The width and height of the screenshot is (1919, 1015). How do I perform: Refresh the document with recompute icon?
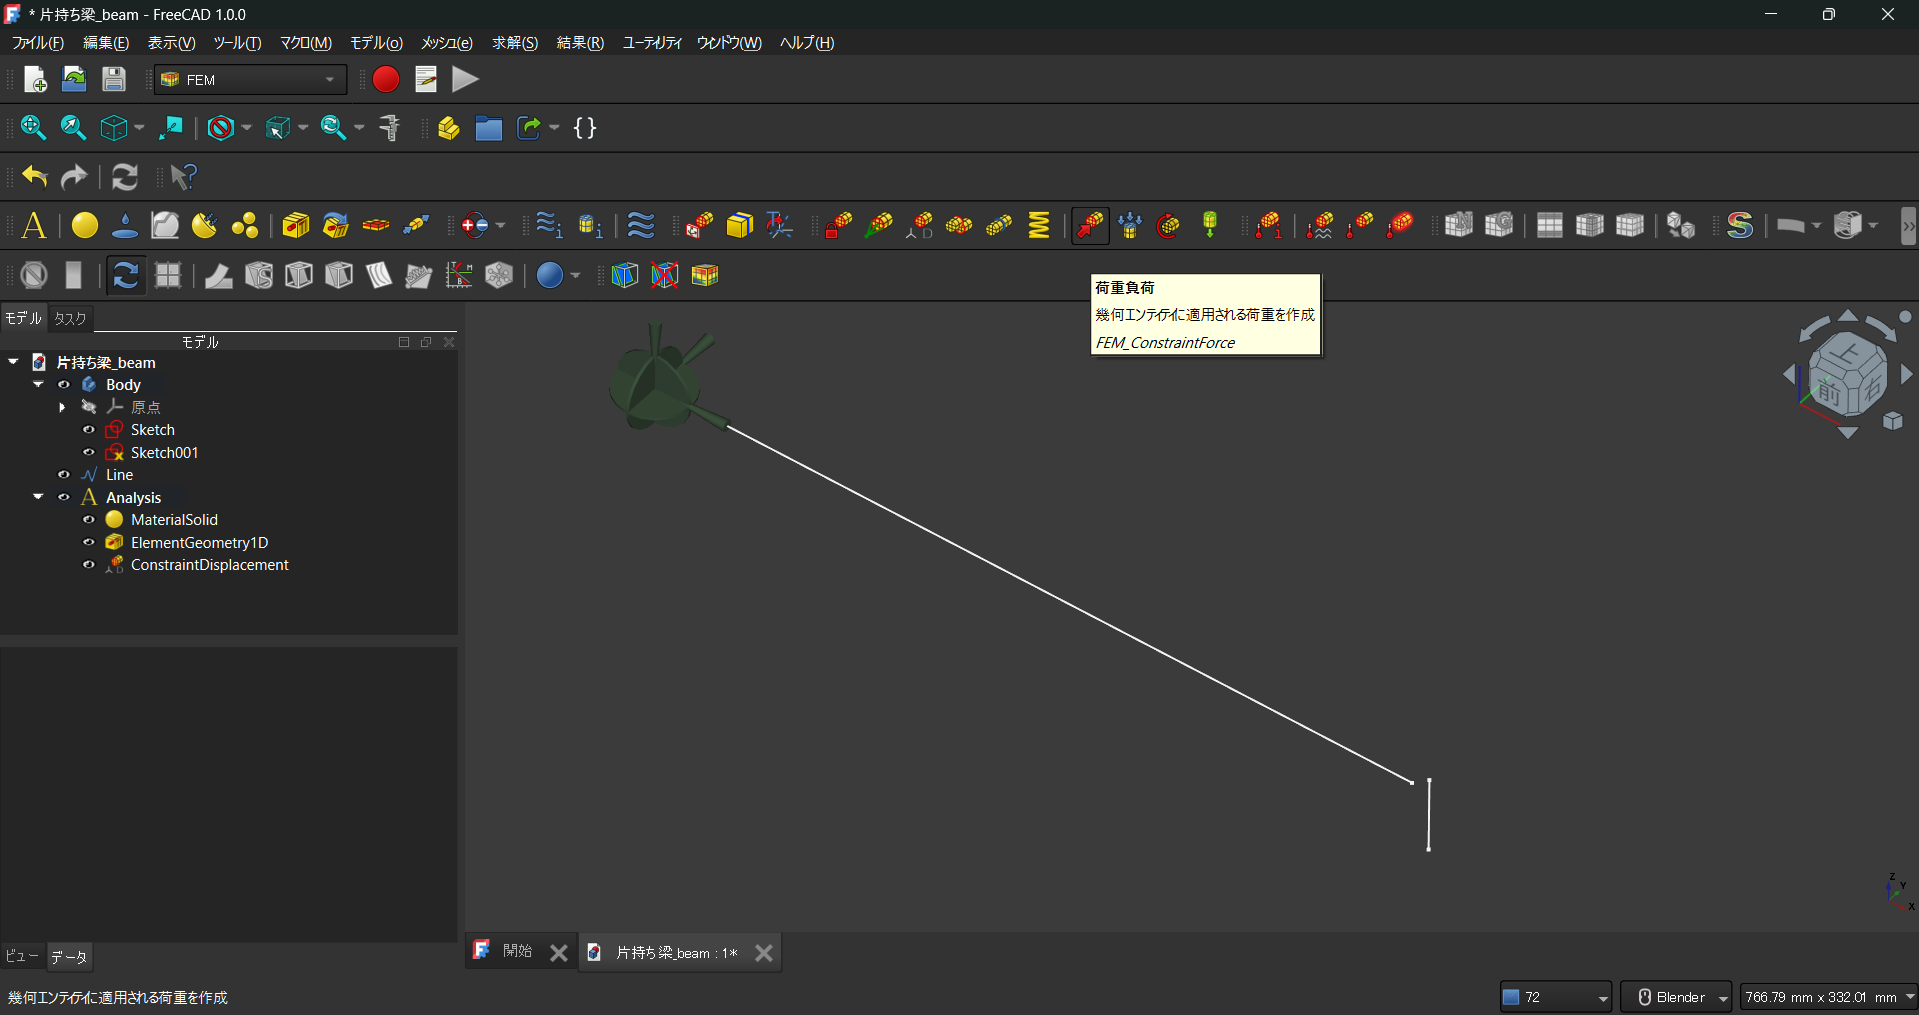click(x=125, y=177)
